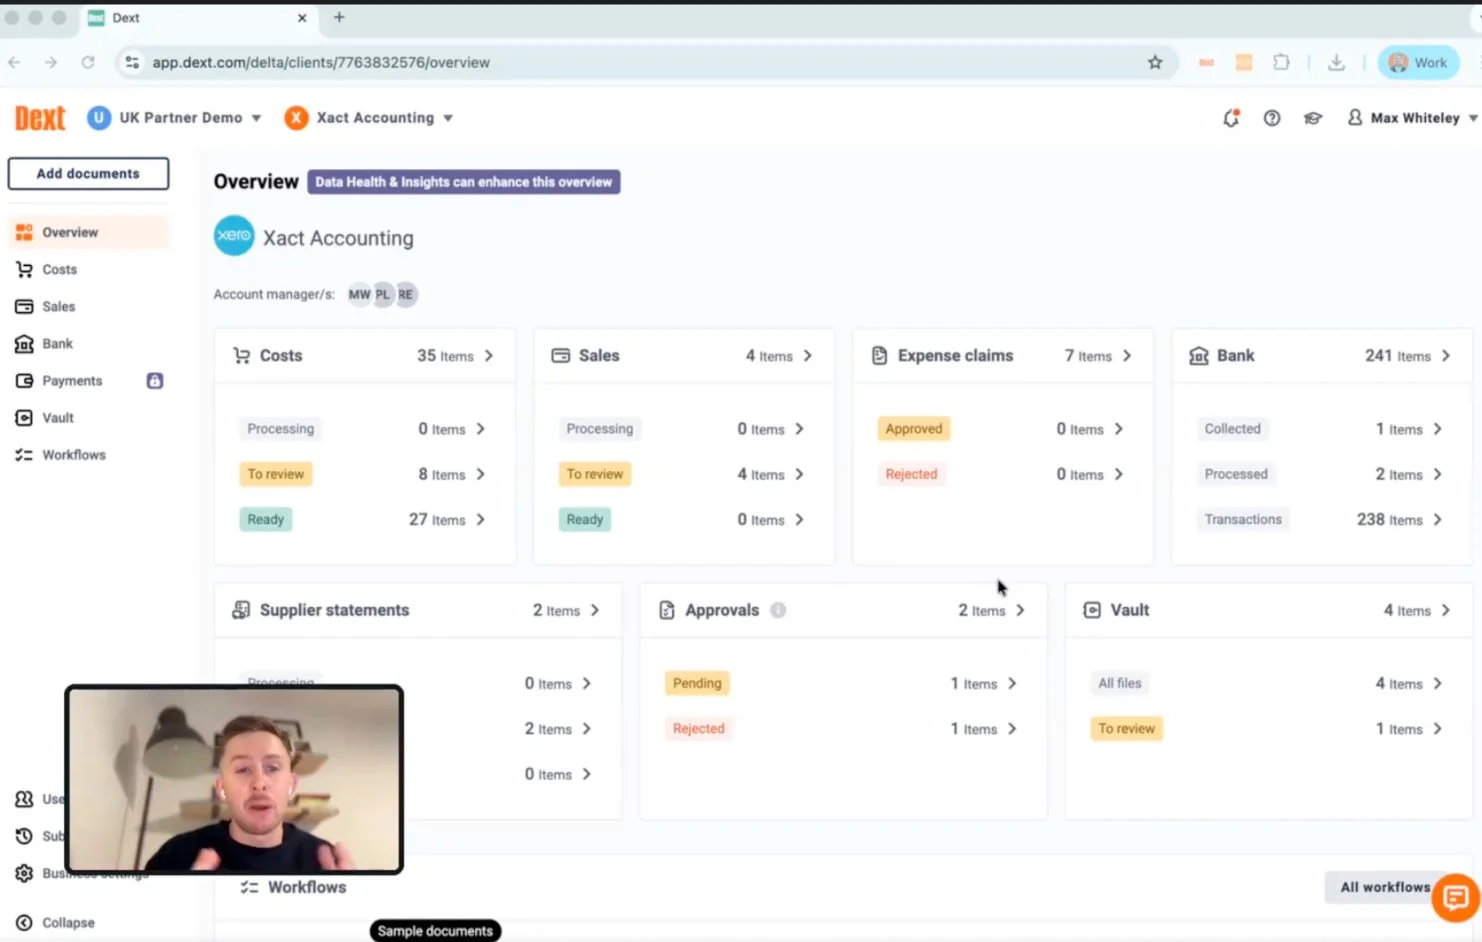Viewport: 1482px width, 942px height.
Task: Click the Dext logo
Action: [40, 118]
